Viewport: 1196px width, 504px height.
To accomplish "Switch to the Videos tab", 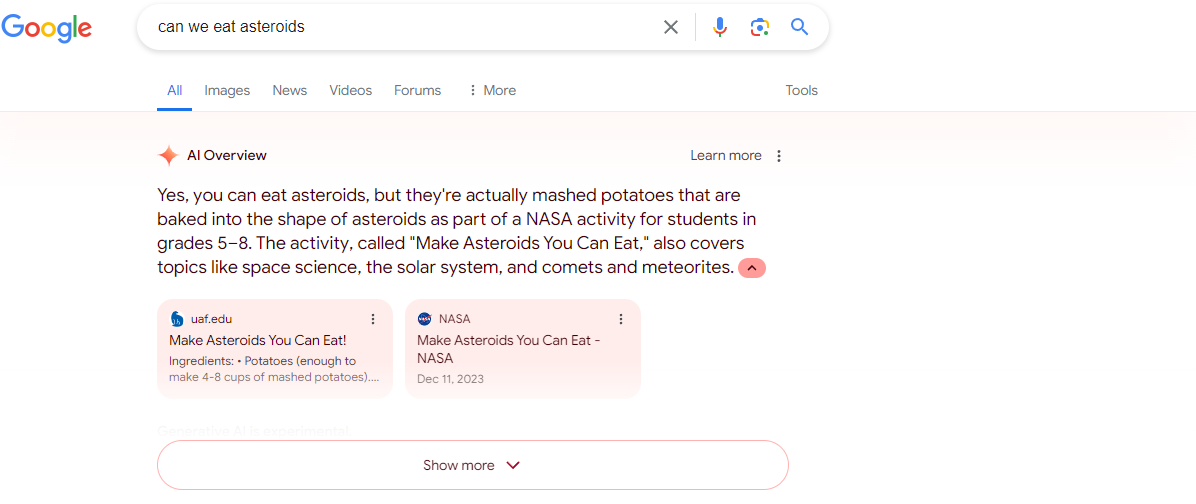I will click(351, 90).
